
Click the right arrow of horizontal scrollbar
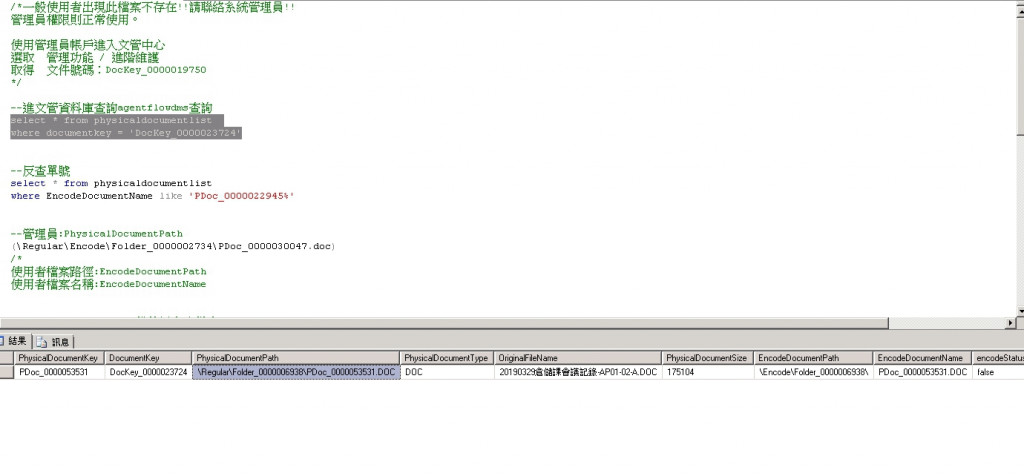point(1012,323)
